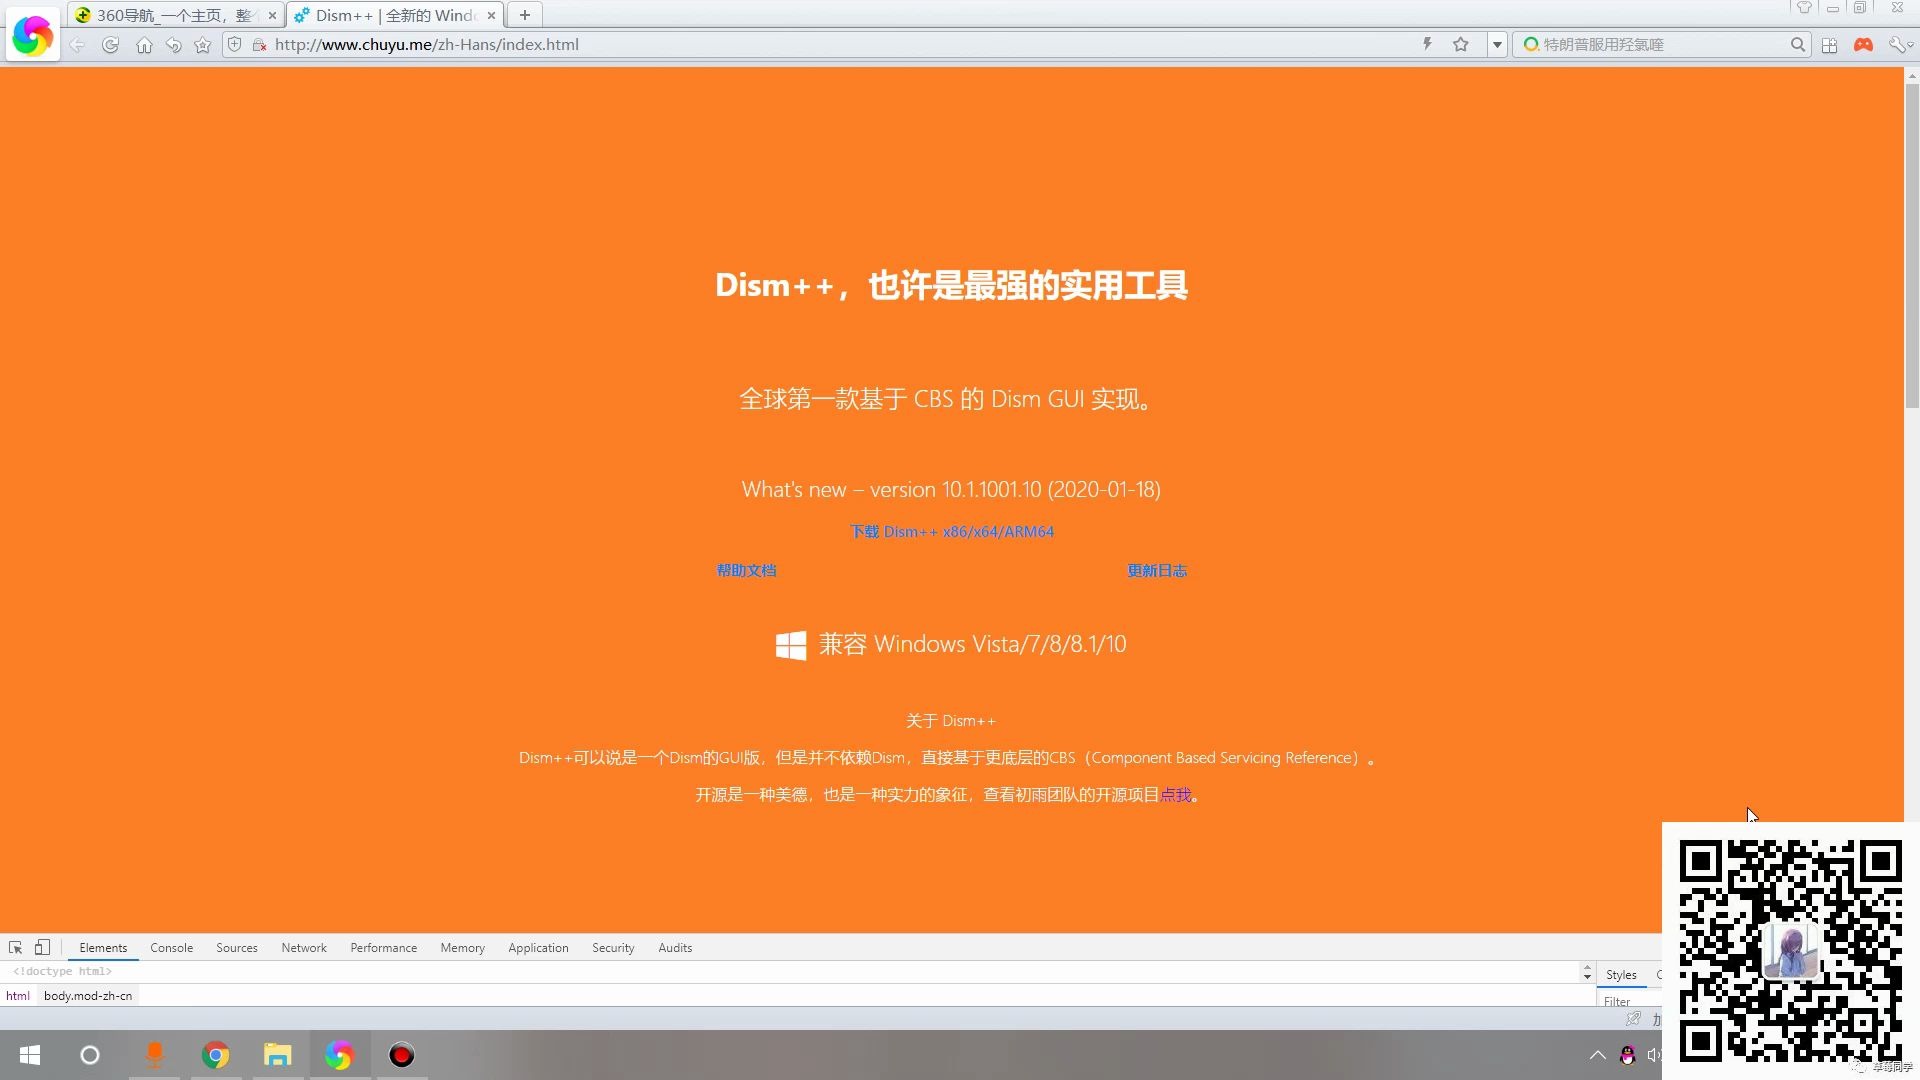Open the Network DevTools tab
Viewport: 1920px width, 1080px height.
click(x=304, y=948)
